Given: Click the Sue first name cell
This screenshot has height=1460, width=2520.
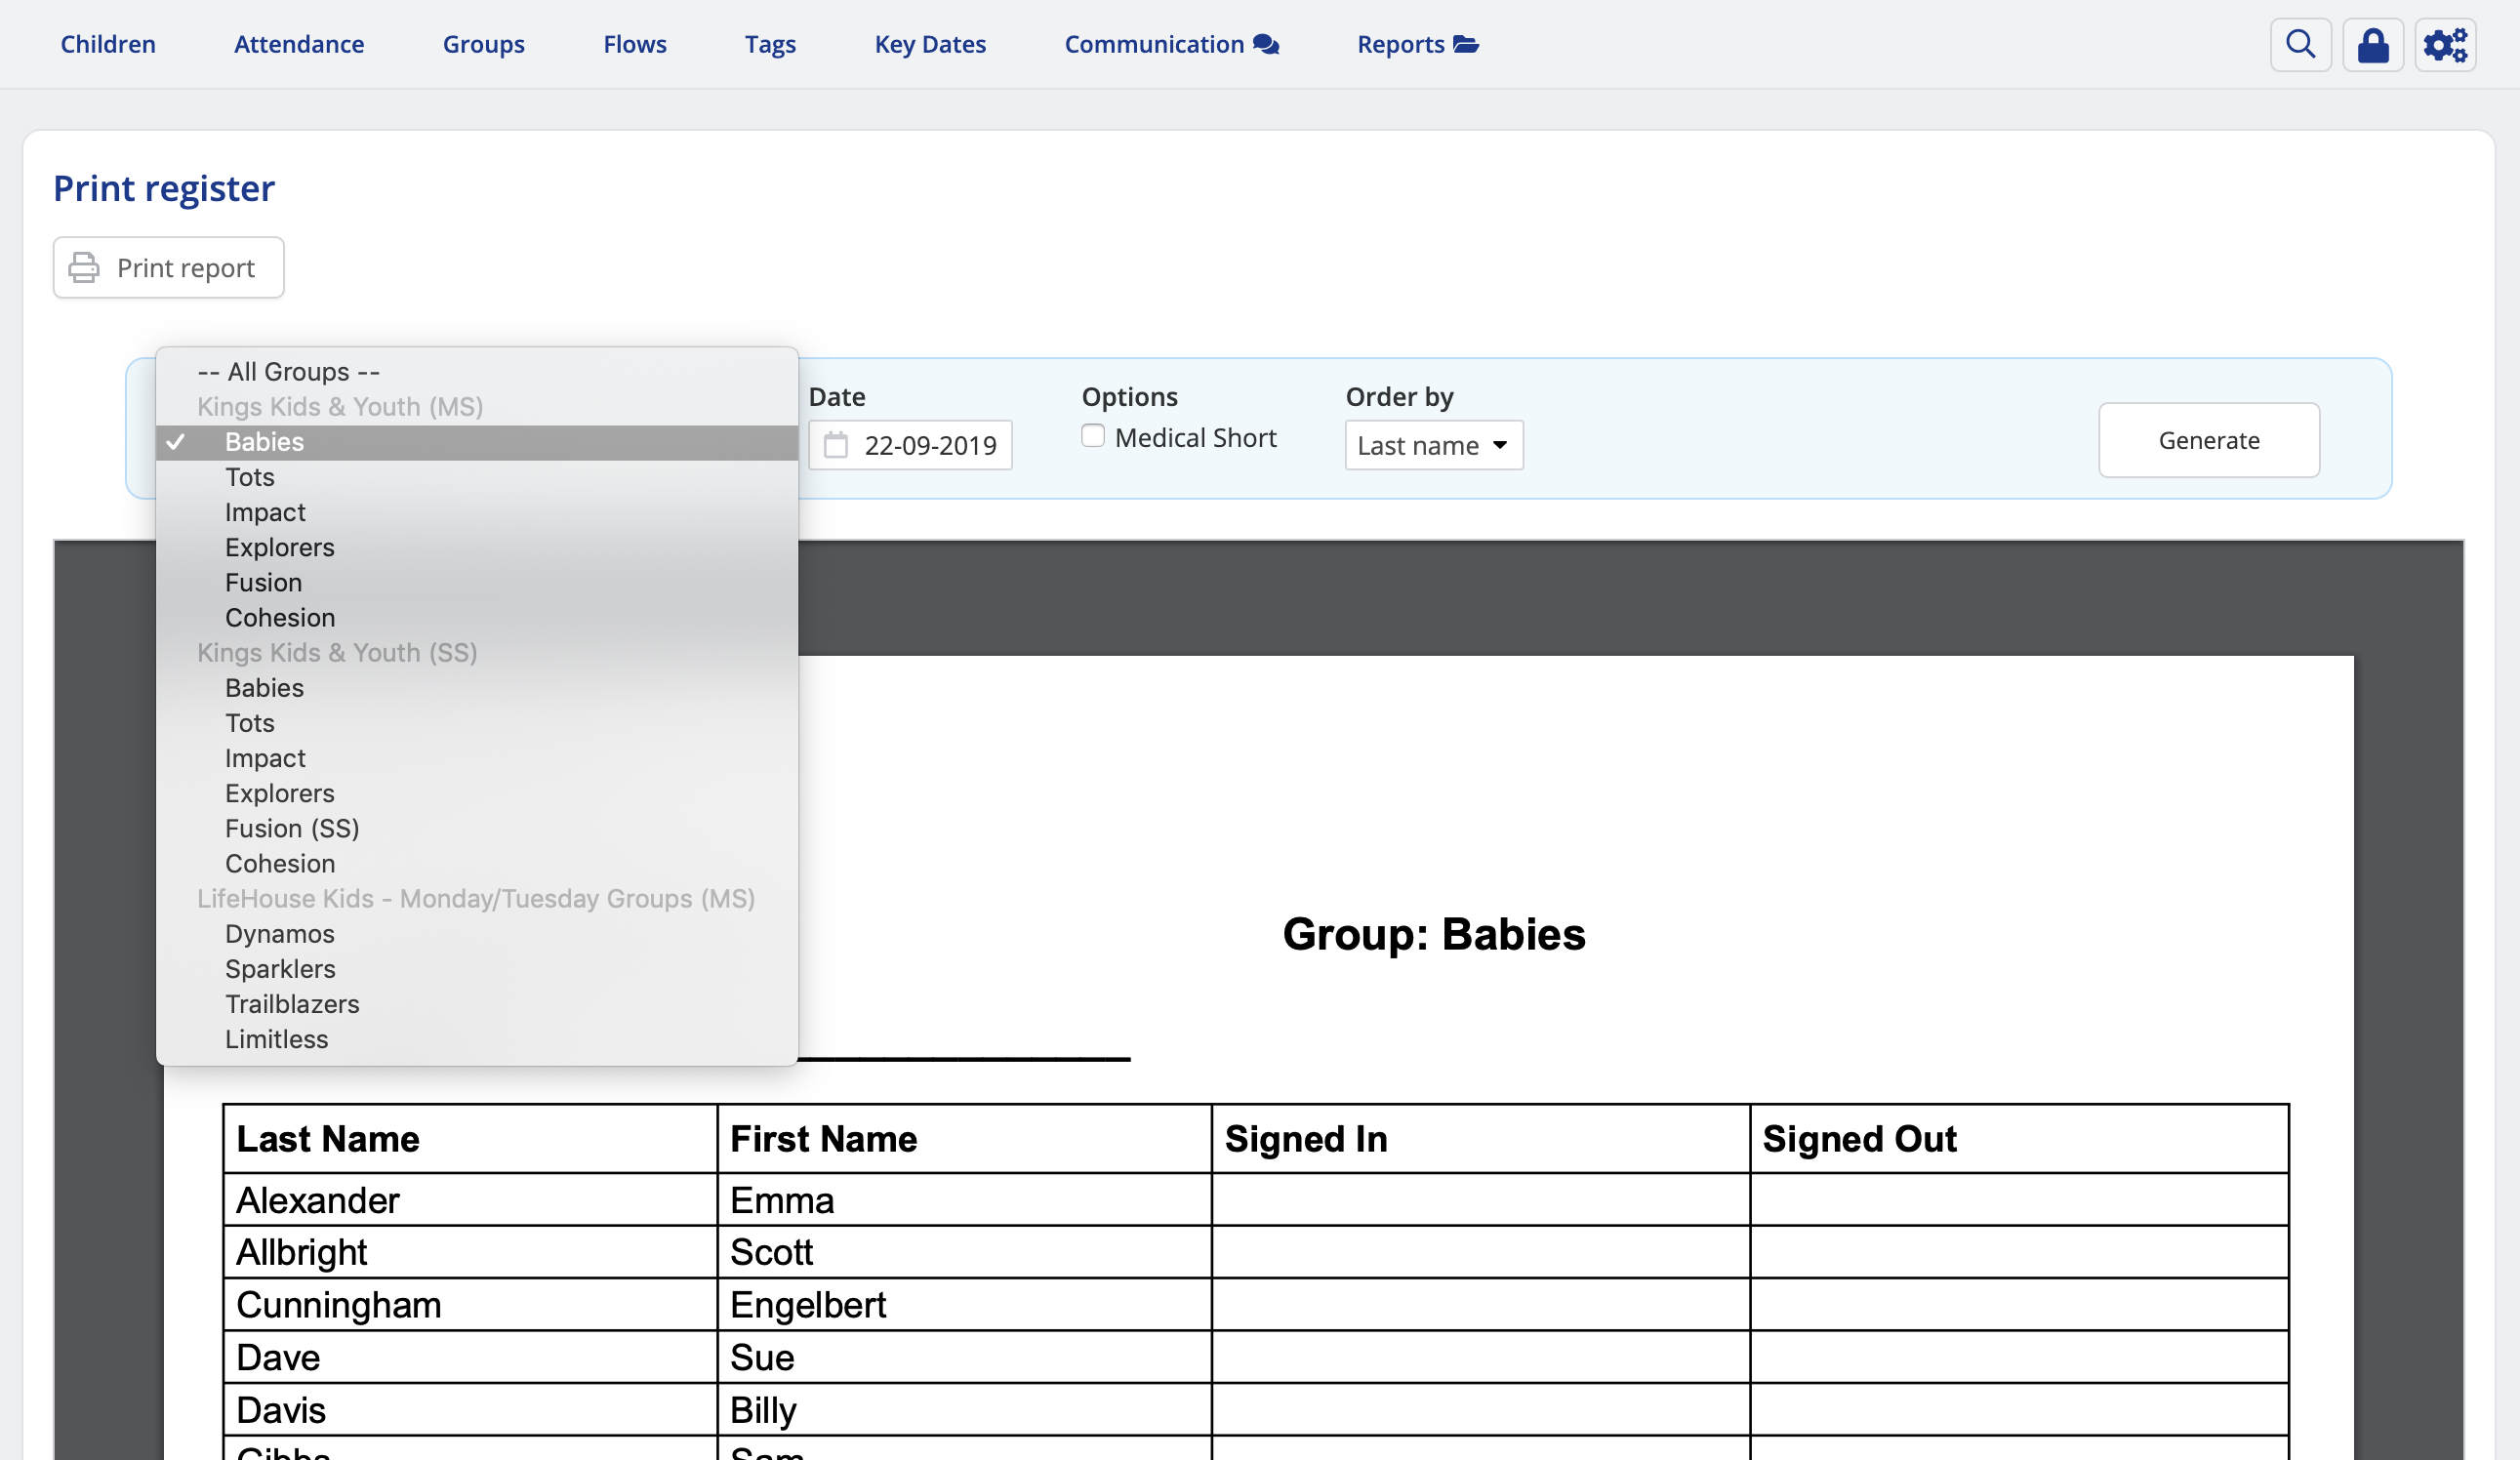Looking at the screenshot, I should point(964,1358).
